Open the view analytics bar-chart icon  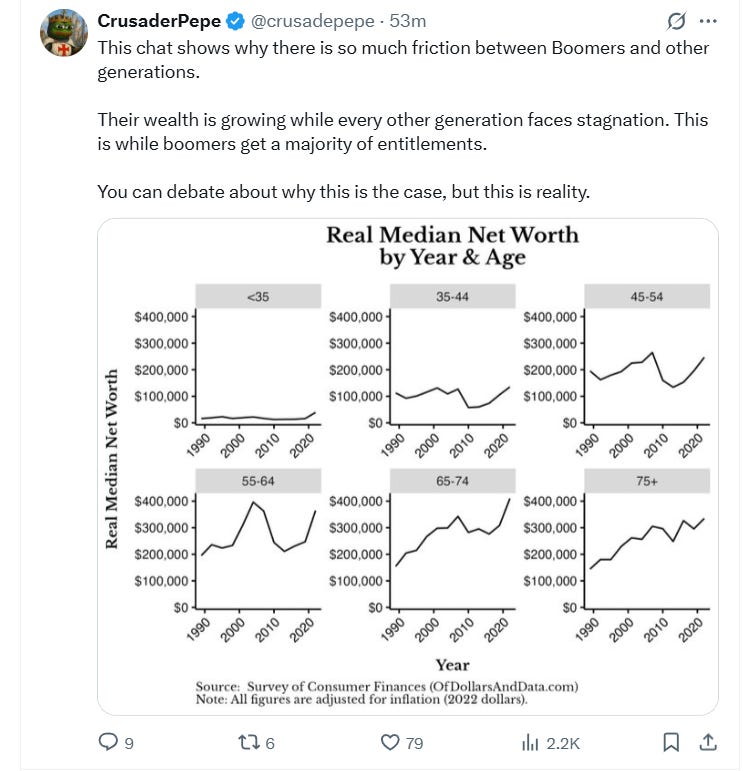(531, 742)
